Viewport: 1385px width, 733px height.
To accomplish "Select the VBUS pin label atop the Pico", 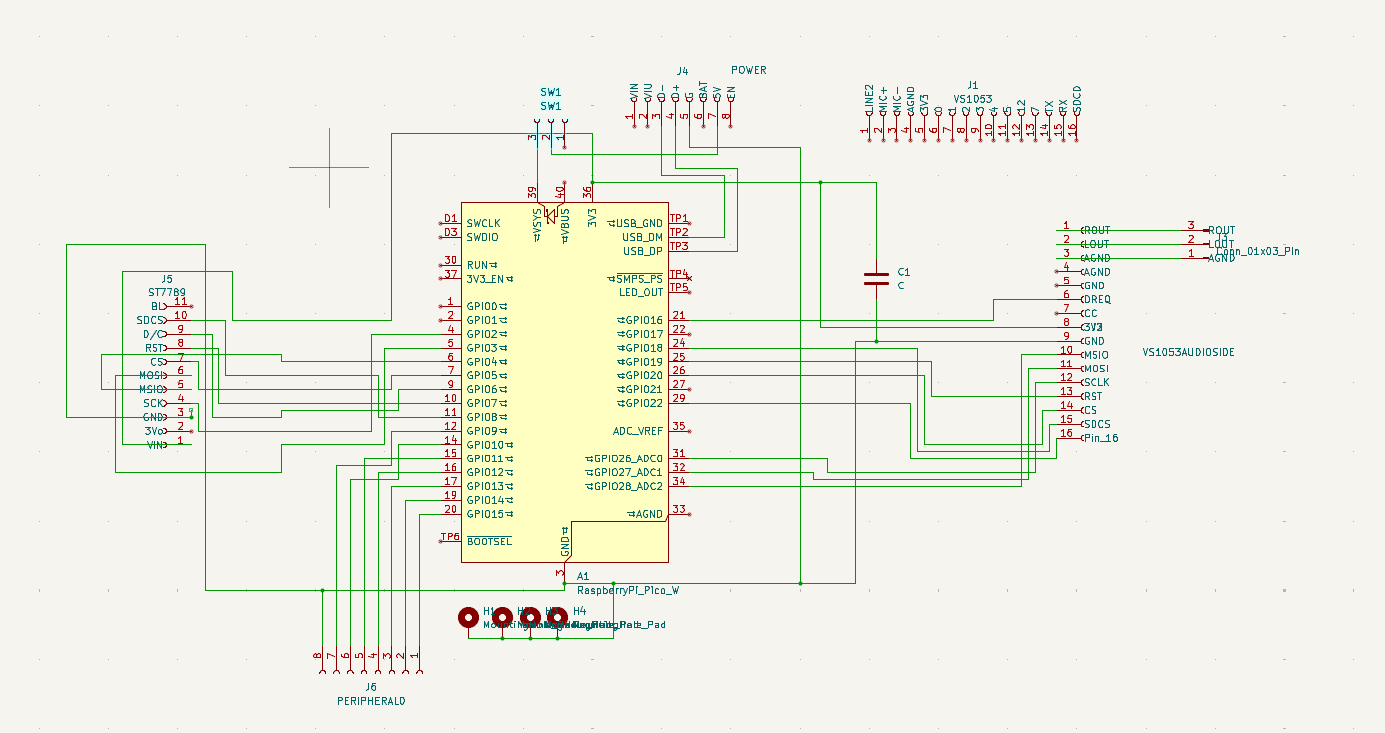I will point(565,225).
